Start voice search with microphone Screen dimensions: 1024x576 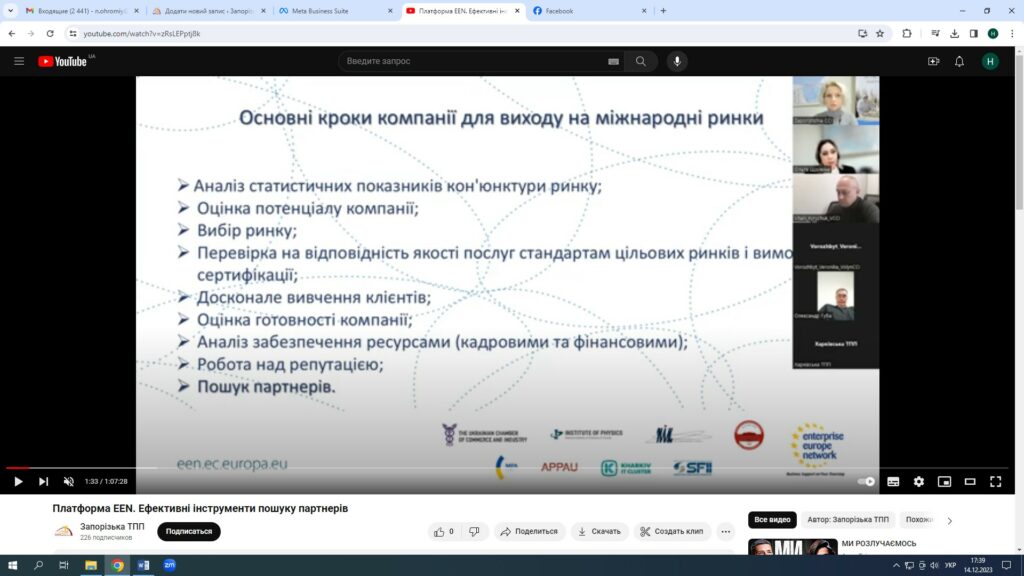(x=677, y=61)
